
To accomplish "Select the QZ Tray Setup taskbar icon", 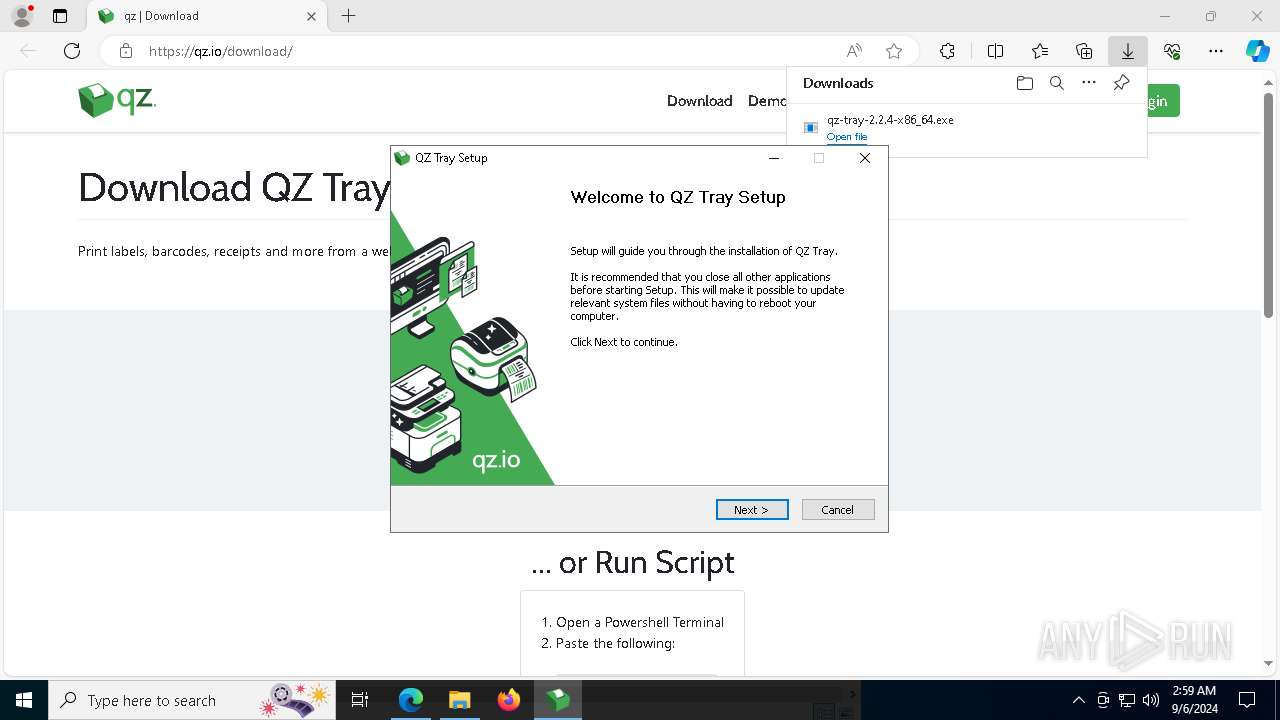I will tap(558, 700).
